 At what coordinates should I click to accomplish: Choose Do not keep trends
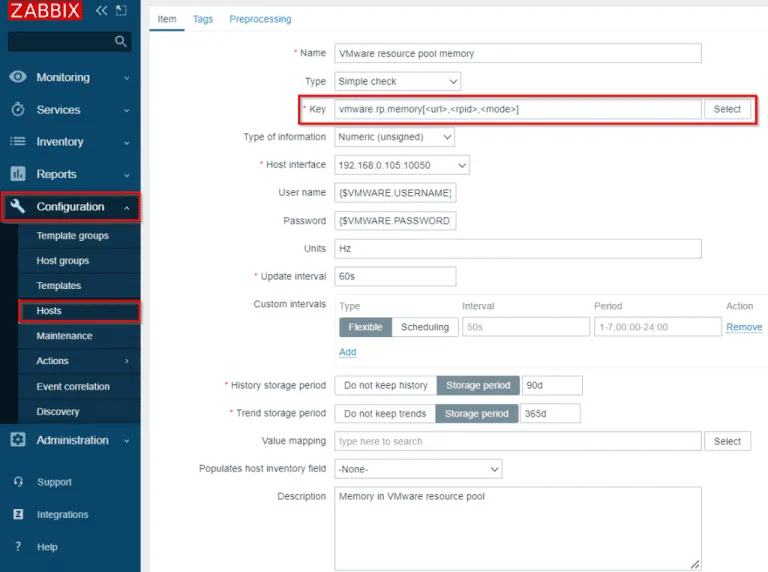pyautogui.click(x=385, y=413)
